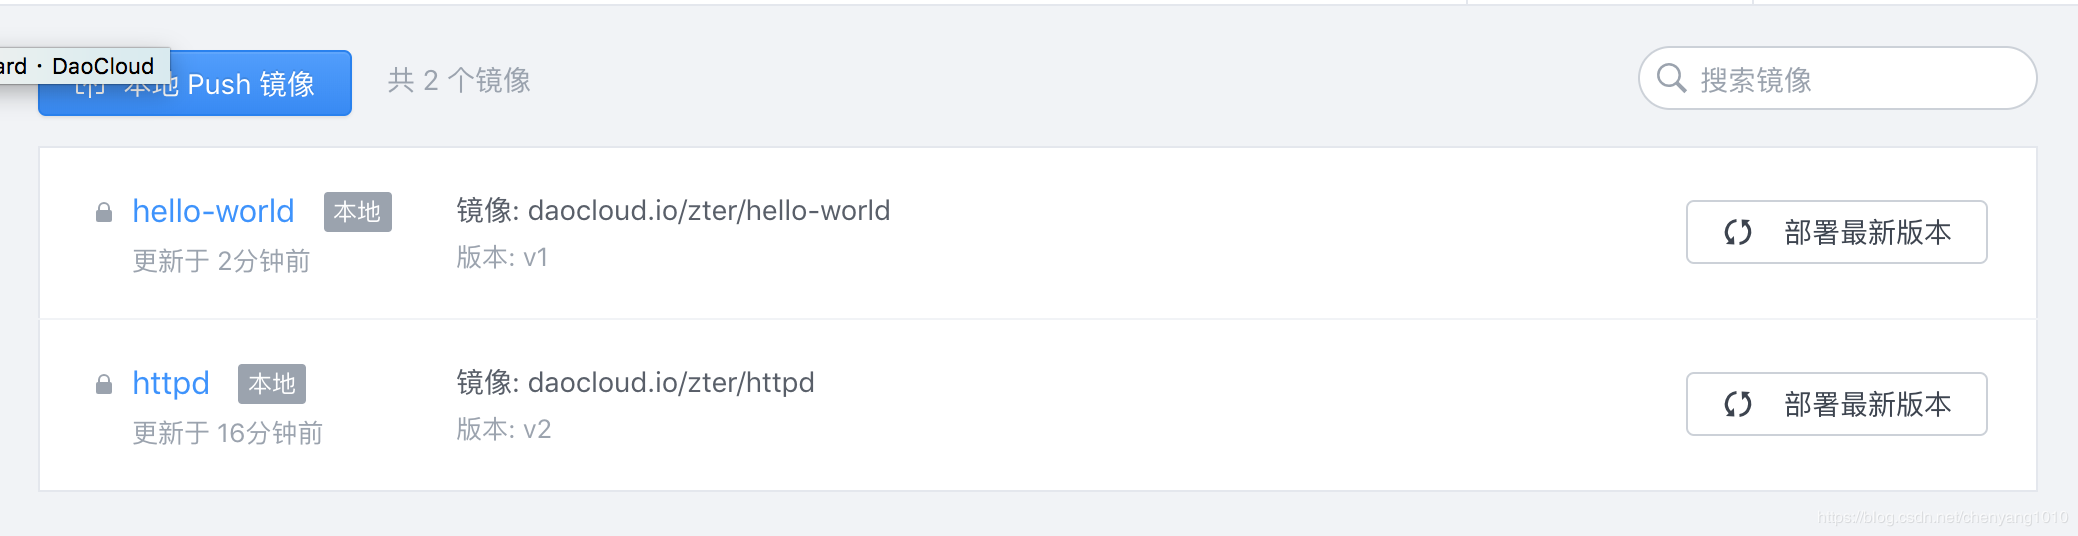Deploy latest version of hello-world
Viewport: 2078px width, 536px height.
tap(1836, 232)
